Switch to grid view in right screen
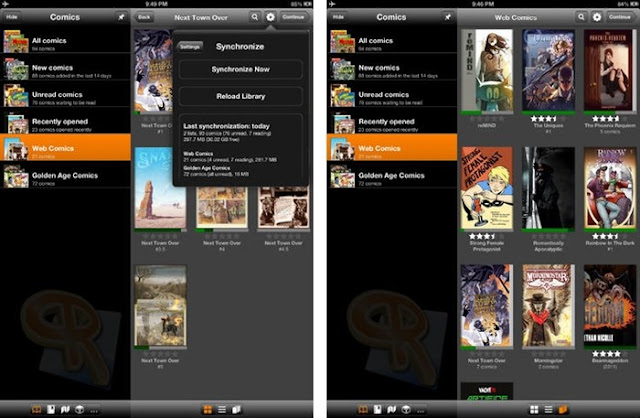 [534, 409]
